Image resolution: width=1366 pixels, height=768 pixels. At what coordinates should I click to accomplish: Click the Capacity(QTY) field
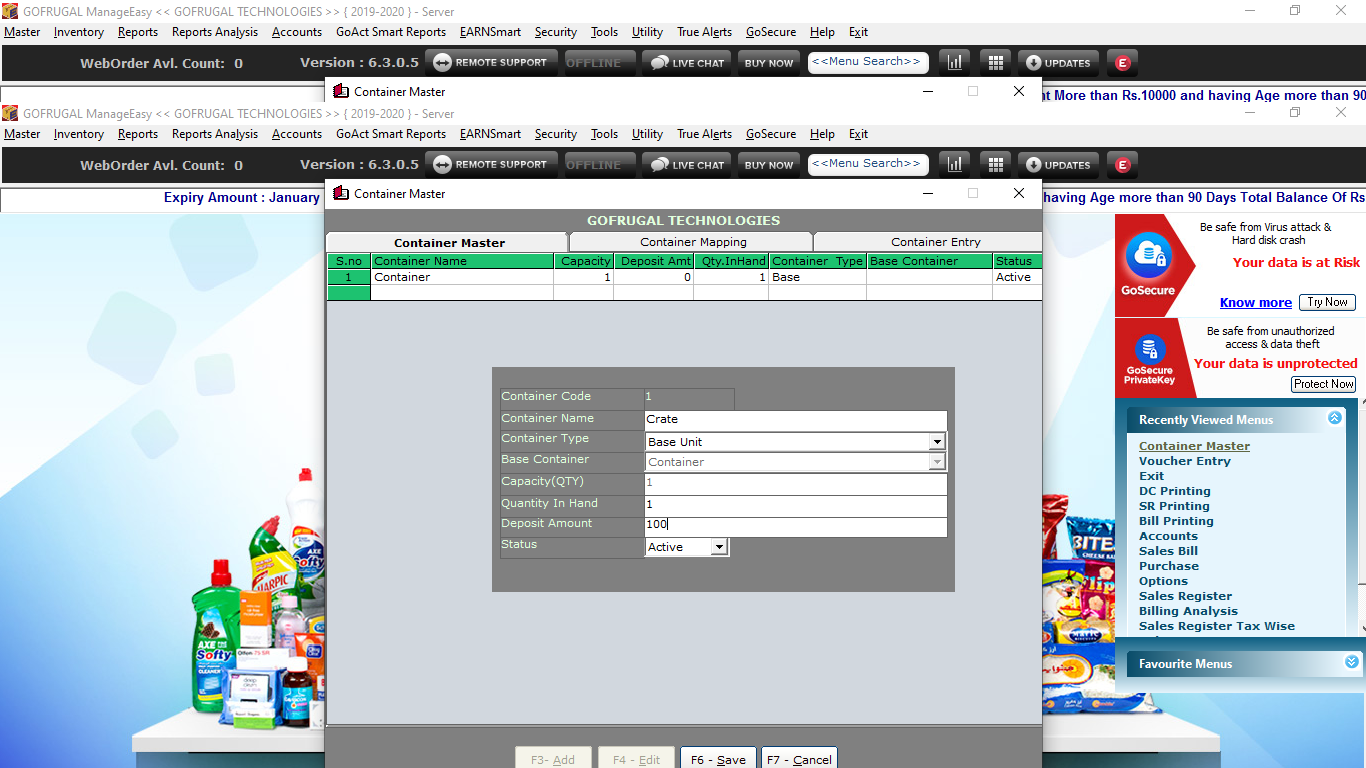(x=795, y=483)
